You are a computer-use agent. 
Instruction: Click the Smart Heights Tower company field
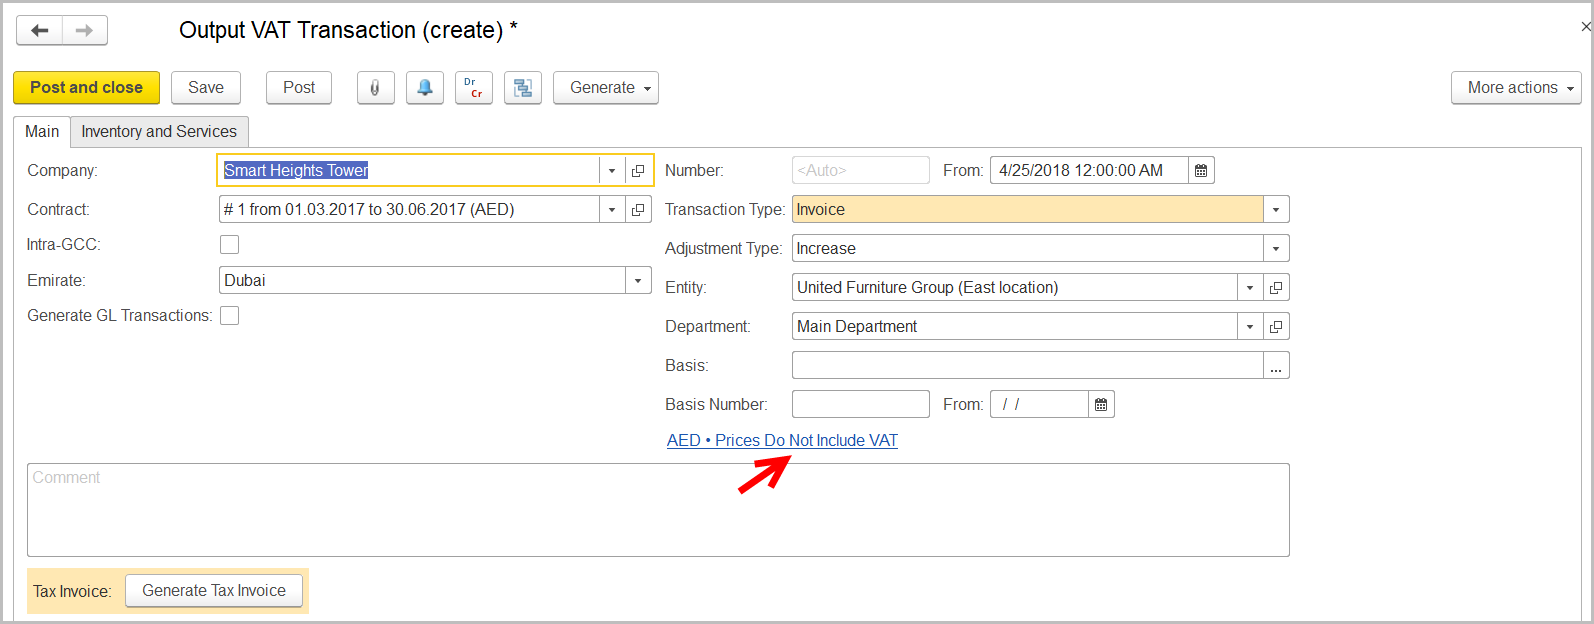pyautogui.click(x=409, y=171)
